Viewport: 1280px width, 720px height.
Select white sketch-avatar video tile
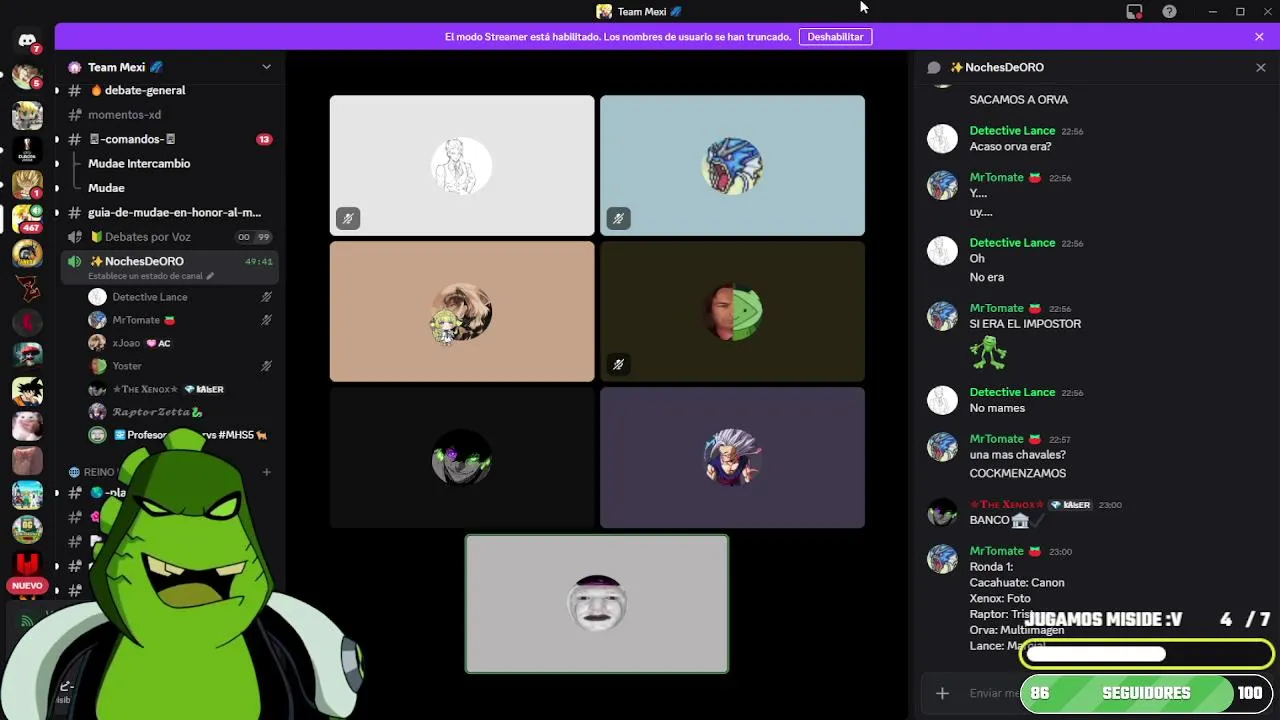pyautogui.click(x=462, y=165)
